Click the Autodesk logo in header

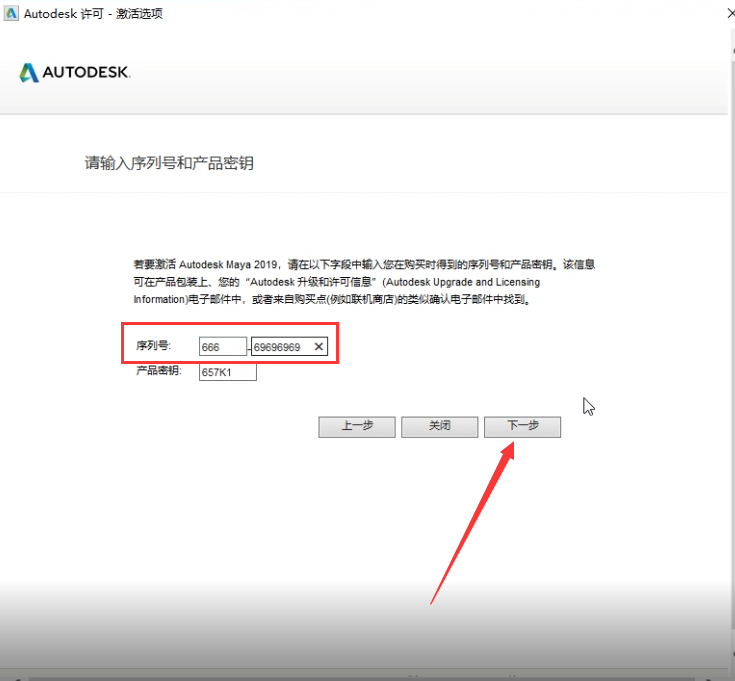(75, 73)
